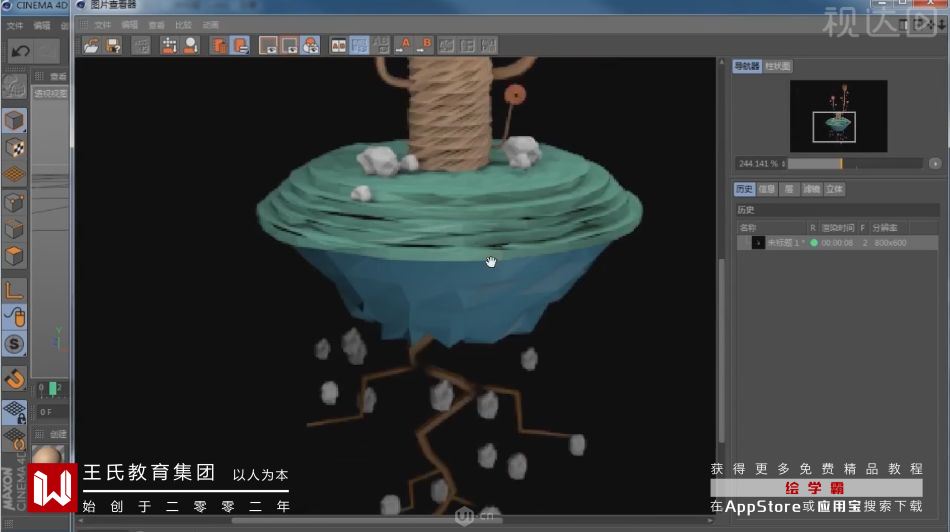Select the 未标题 1 history row
The width and height of the screenshot is (950, 532).
(x=837, y=243)
